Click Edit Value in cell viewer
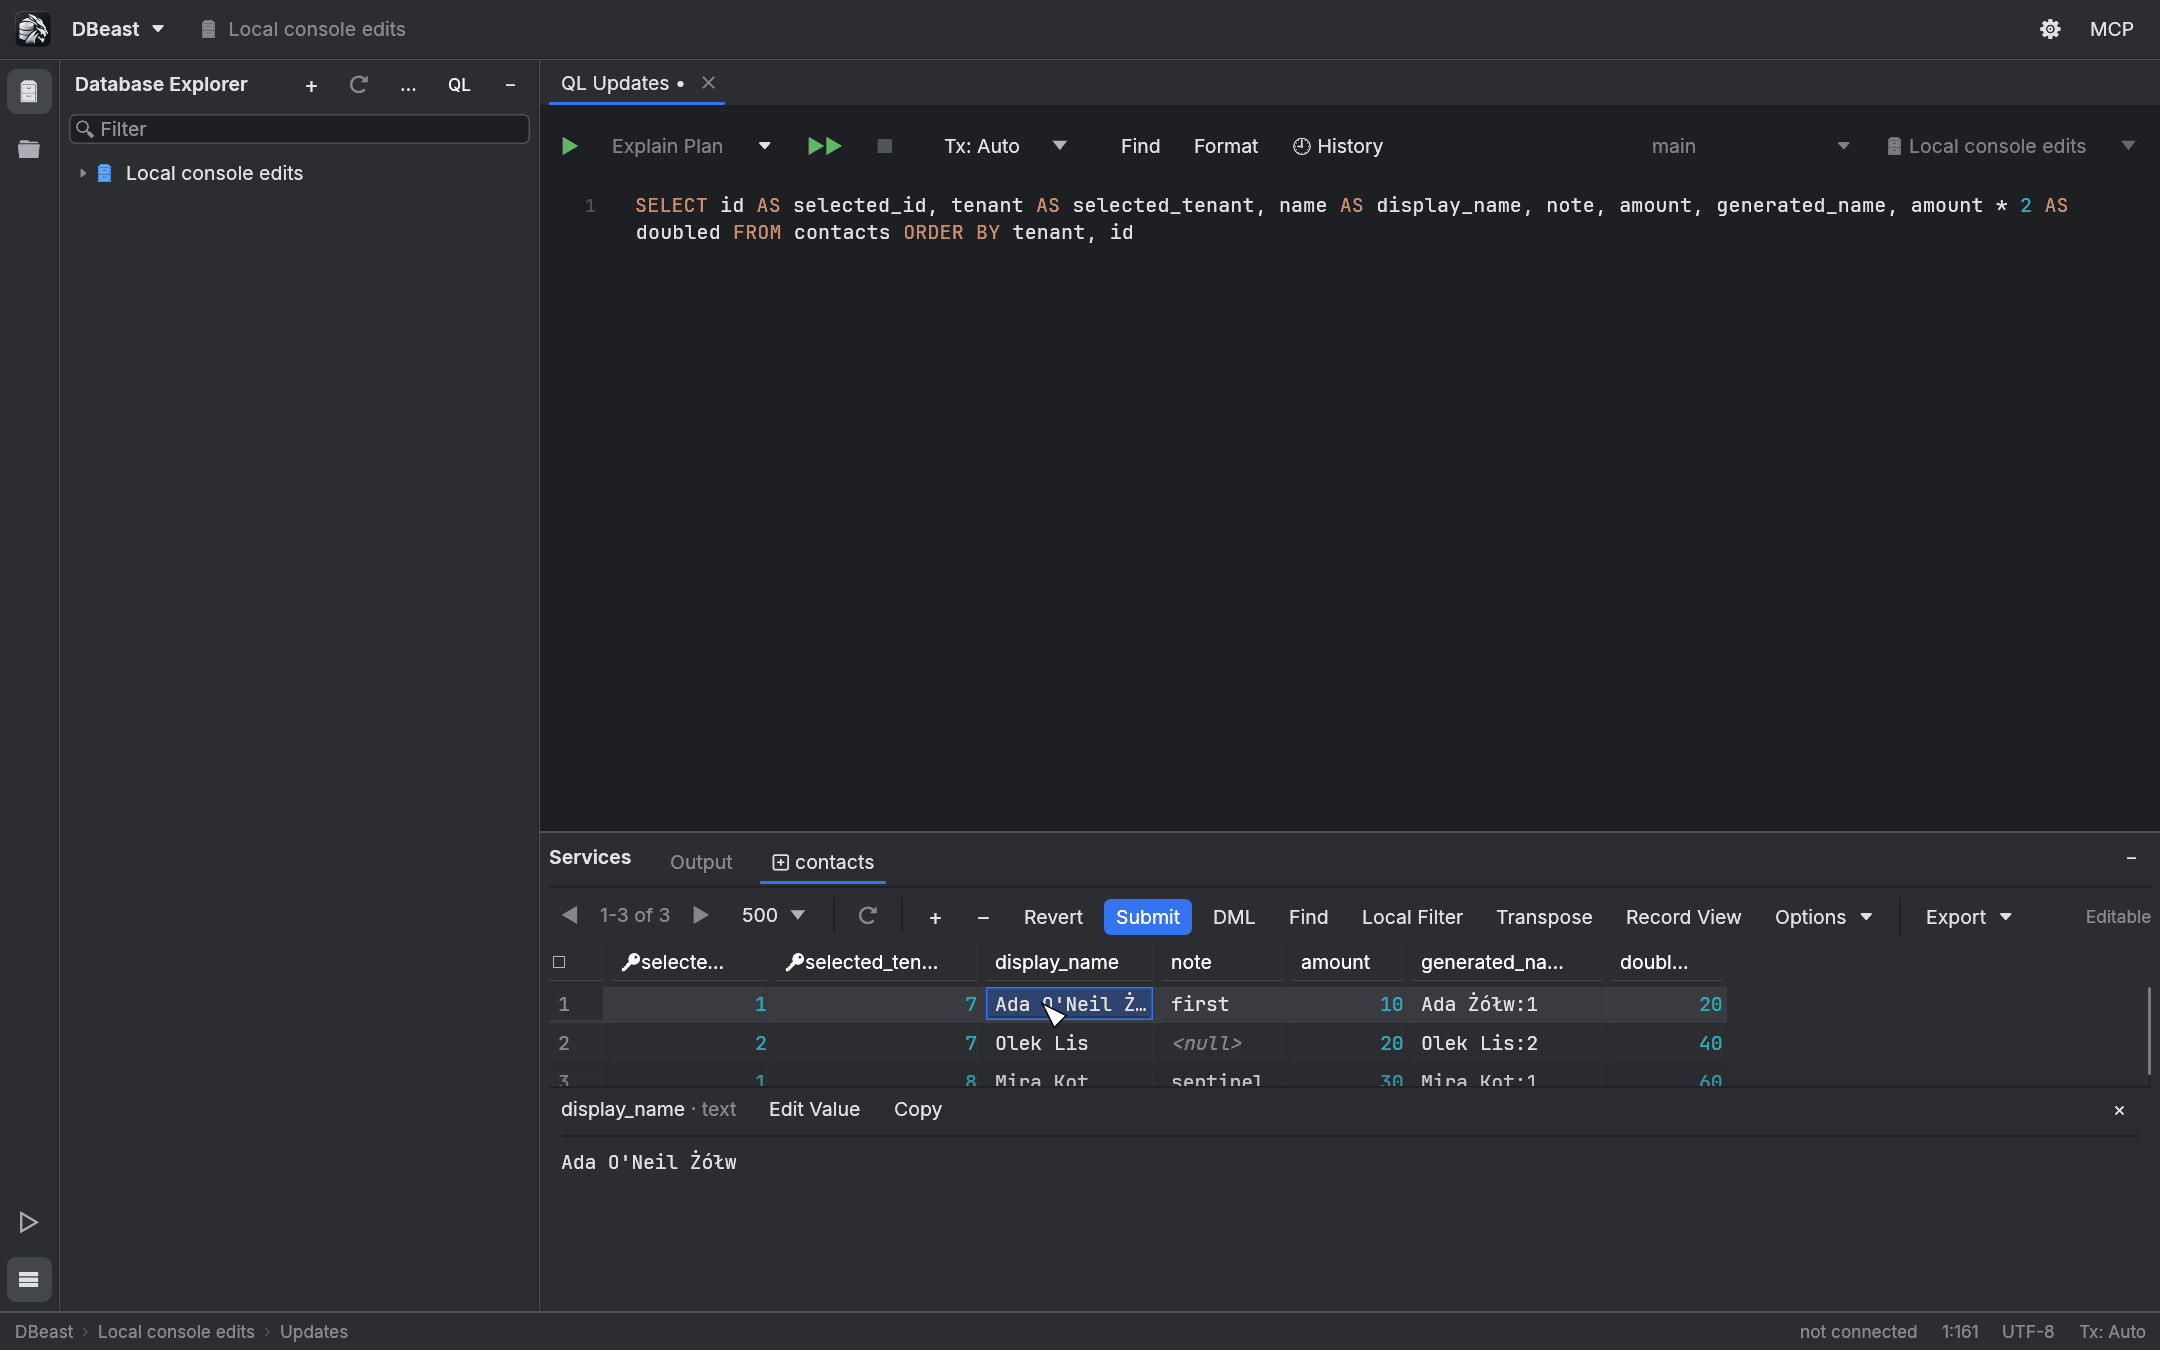The image size is (2160, 1350). coord(814,1109)
